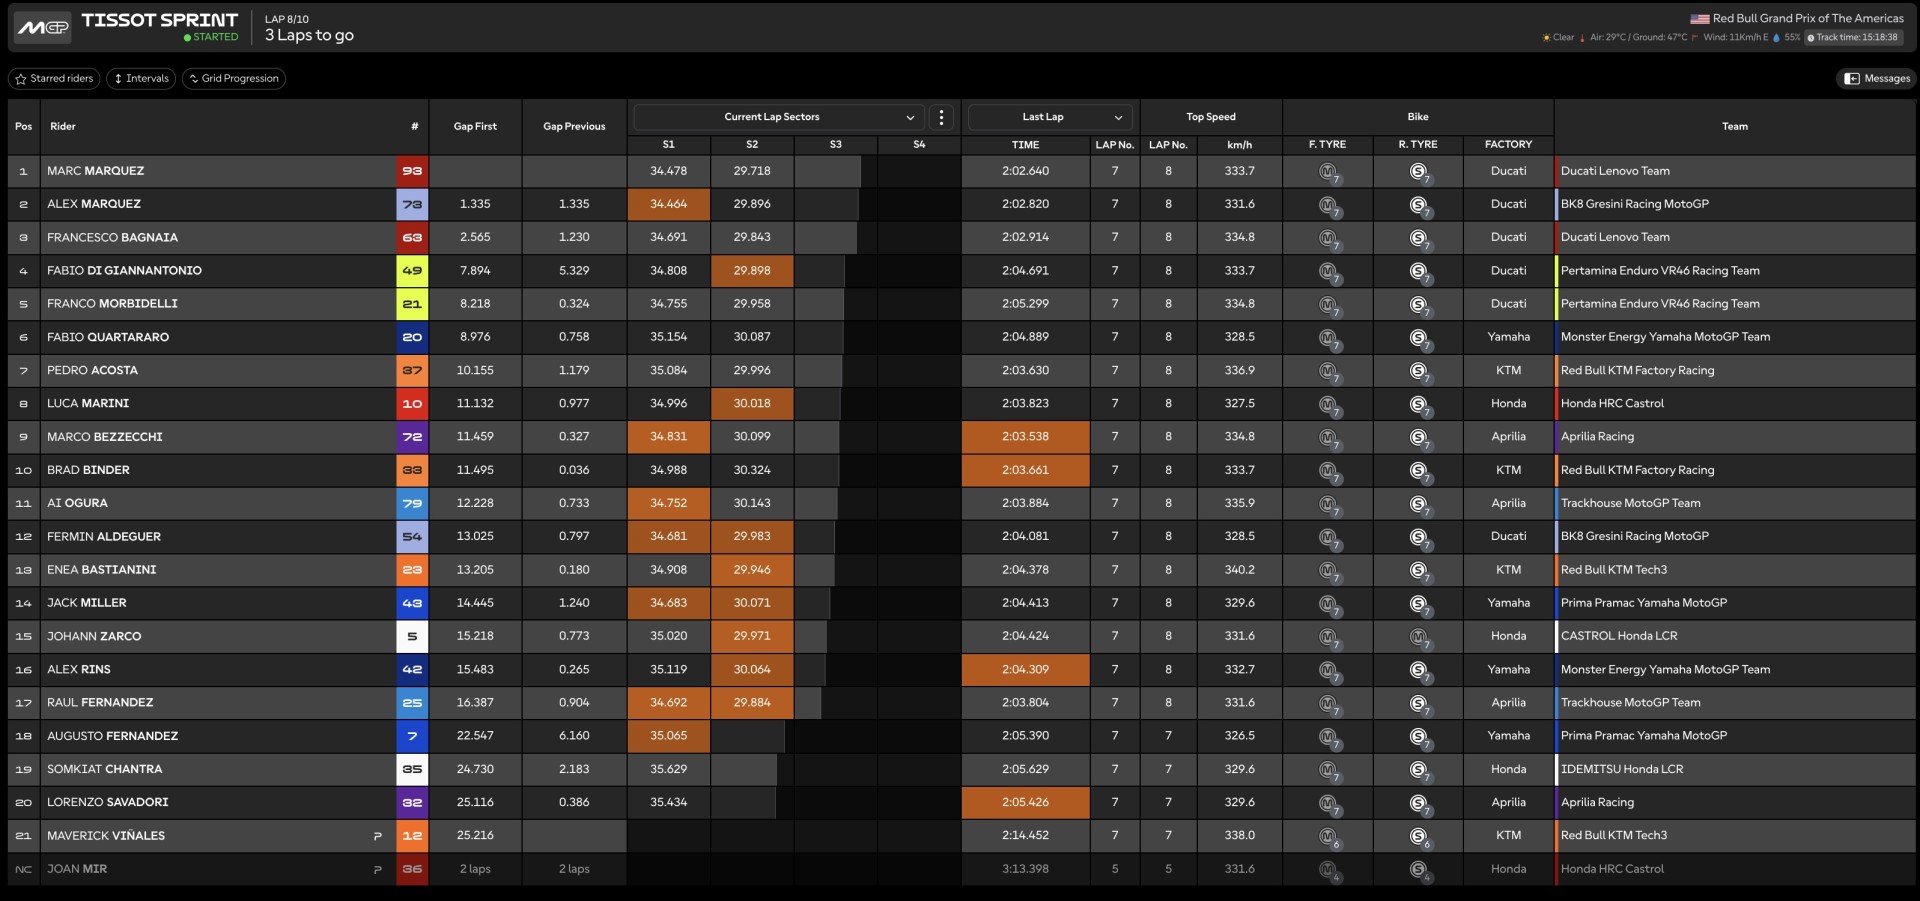Click the FACTORY column subheader
The image size is (1920, 901).
(x=1508, y=145)
